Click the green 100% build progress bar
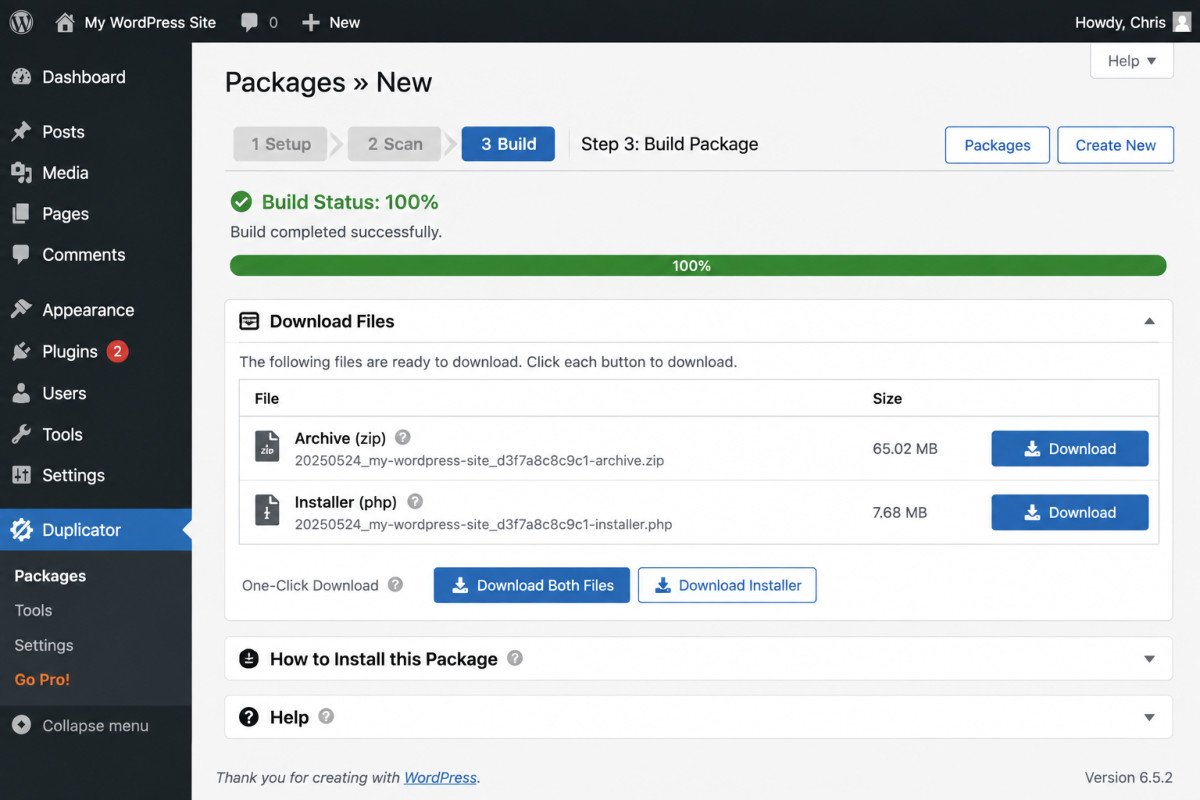This screenshot has height=800, width=1200. (x=698, y=266)
